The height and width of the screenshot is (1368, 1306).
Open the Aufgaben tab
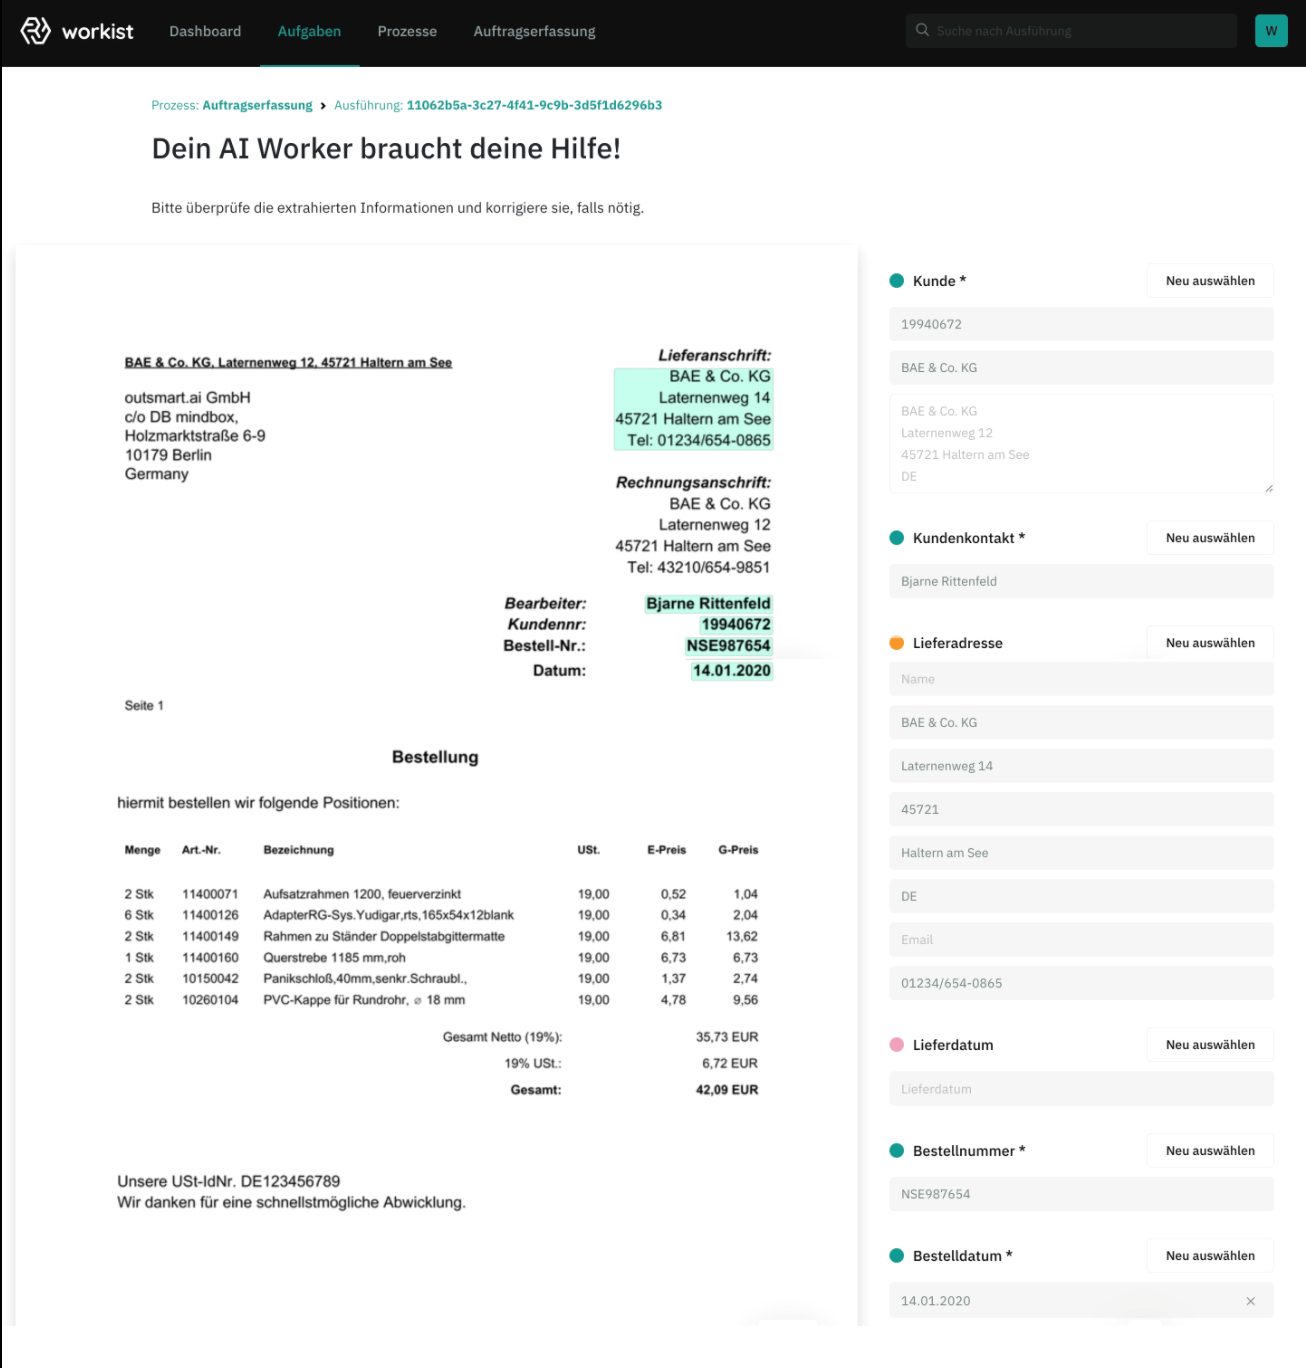click(x=309, y=31)
